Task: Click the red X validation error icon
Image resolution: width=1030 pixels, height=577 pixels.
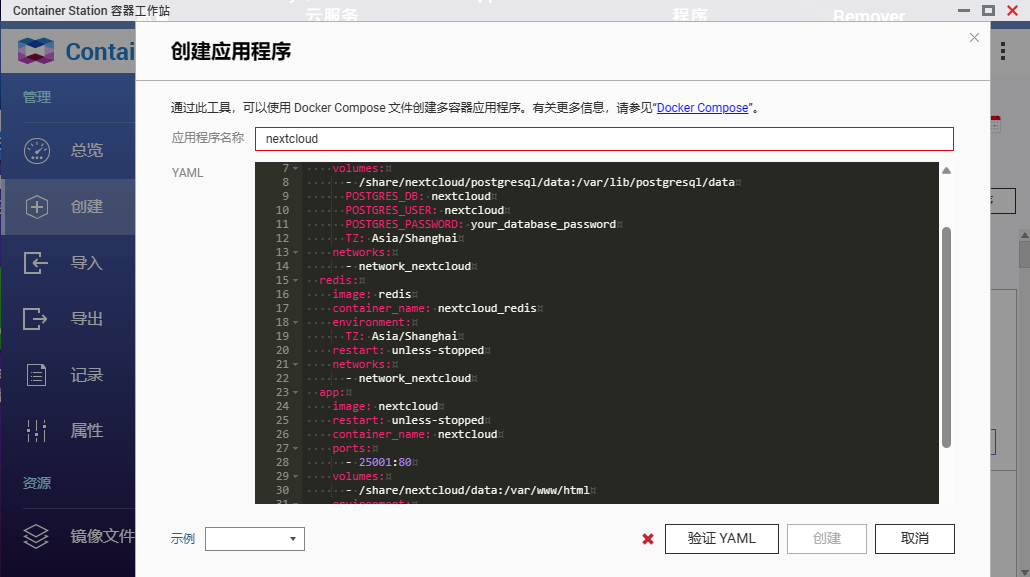Action: click(648, 539)
